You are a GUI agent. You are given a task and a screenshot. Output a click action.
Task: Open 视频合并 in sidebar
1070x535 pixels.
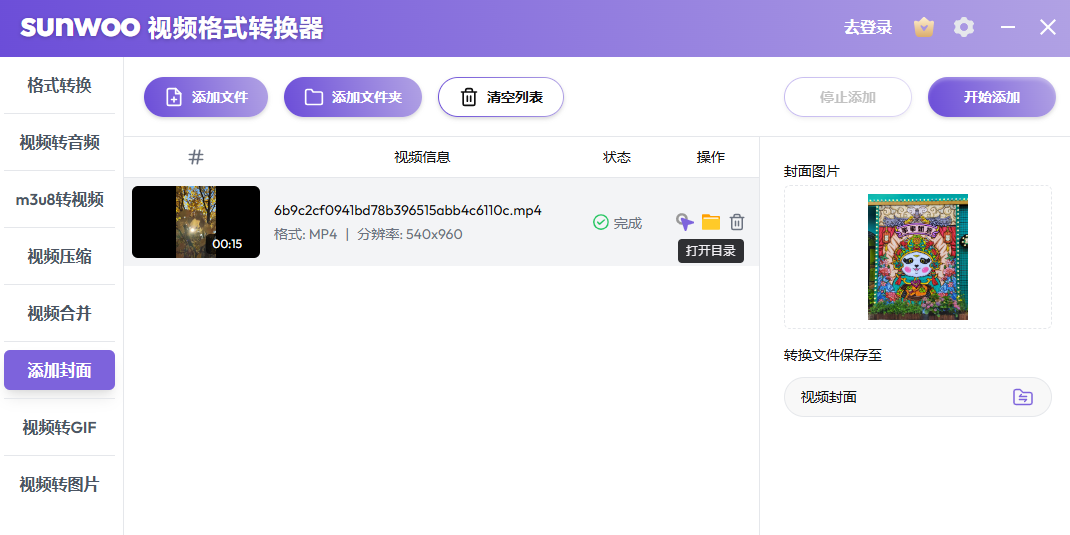click(x=59, y=313)
